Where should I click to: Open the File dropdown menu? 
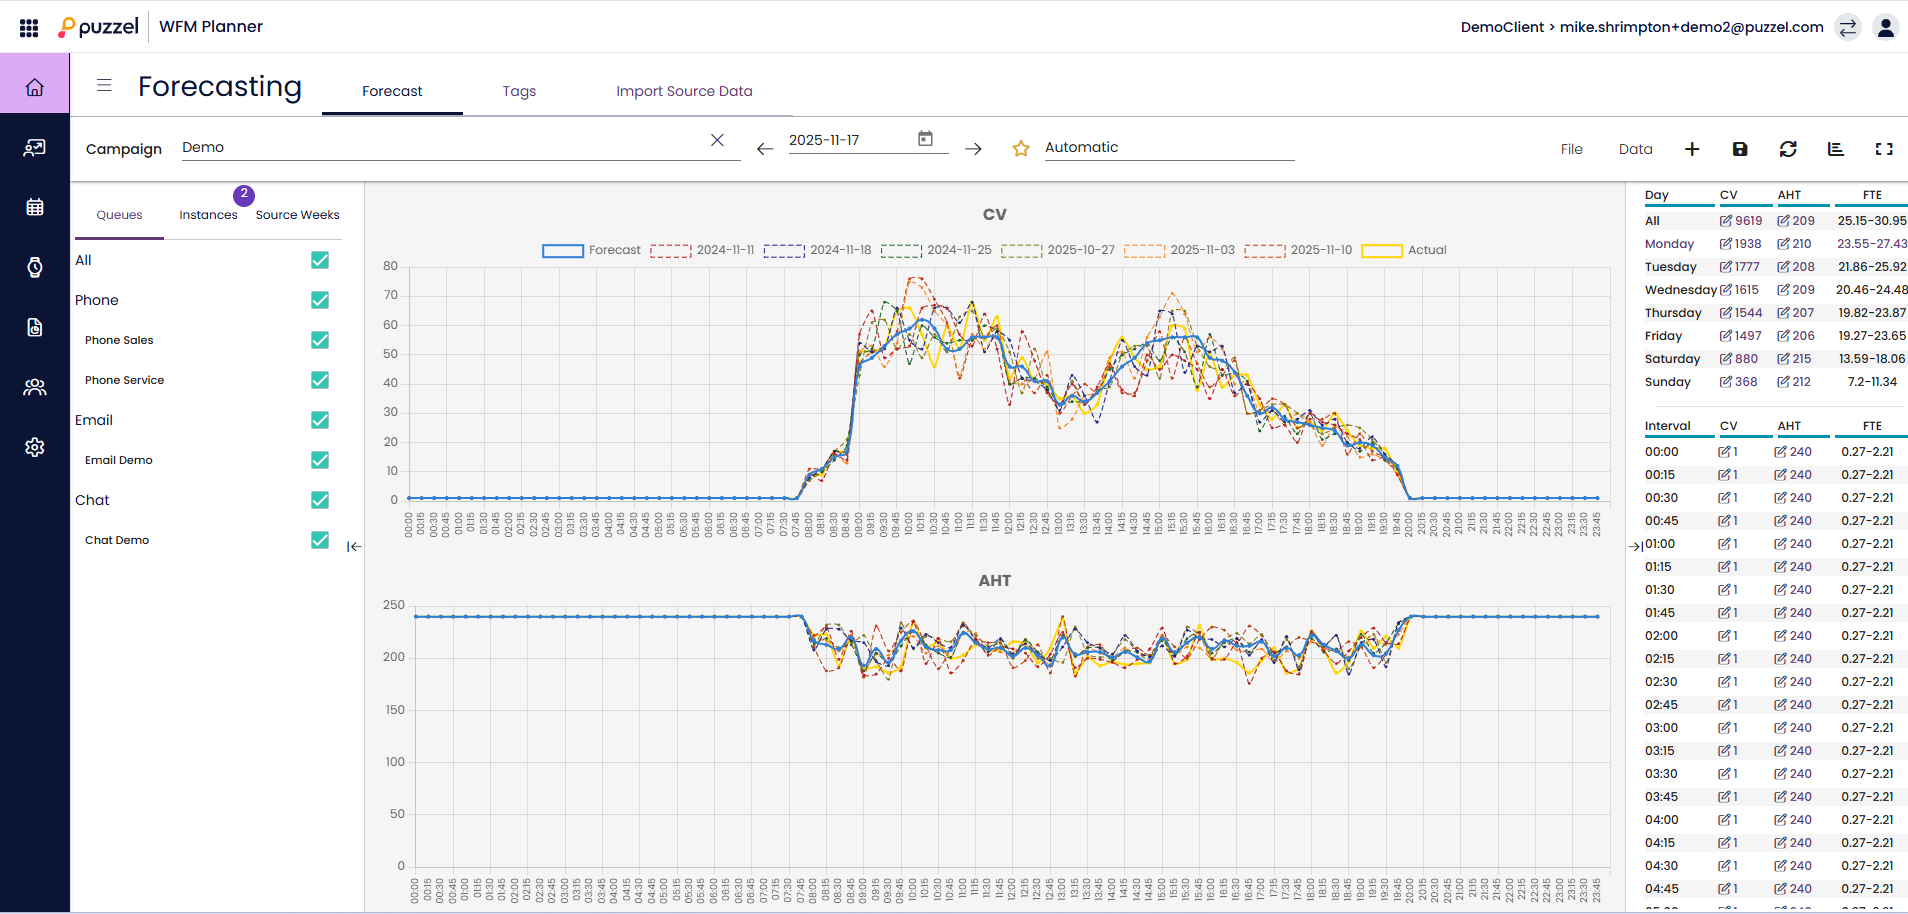[1571, 149]
